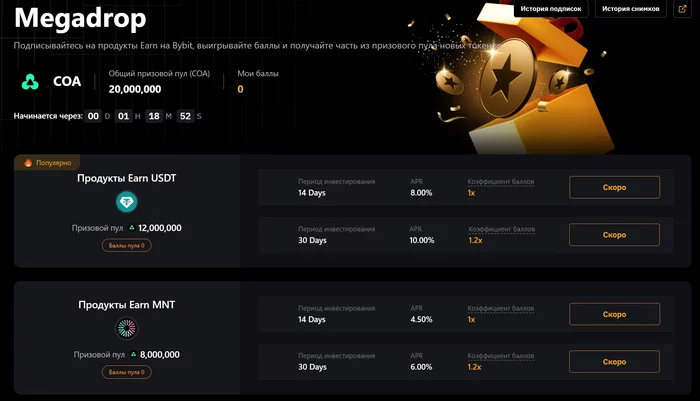Click the green COA token logo
The height and width of the screenshot is (401, 700).
point(30,82)
